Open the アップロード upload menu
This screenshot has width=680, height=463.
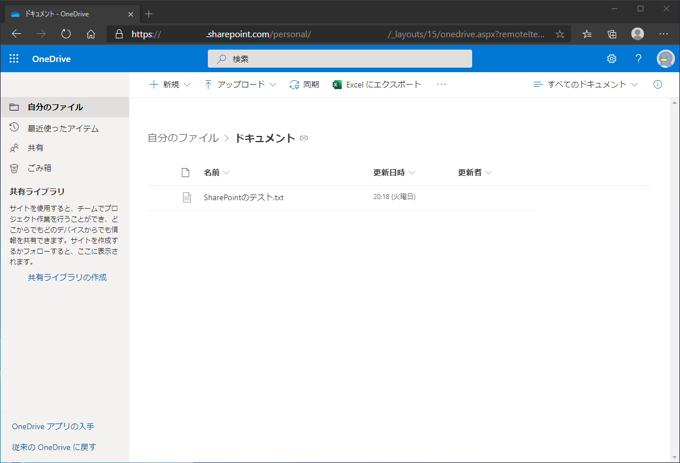pos(240,85)
